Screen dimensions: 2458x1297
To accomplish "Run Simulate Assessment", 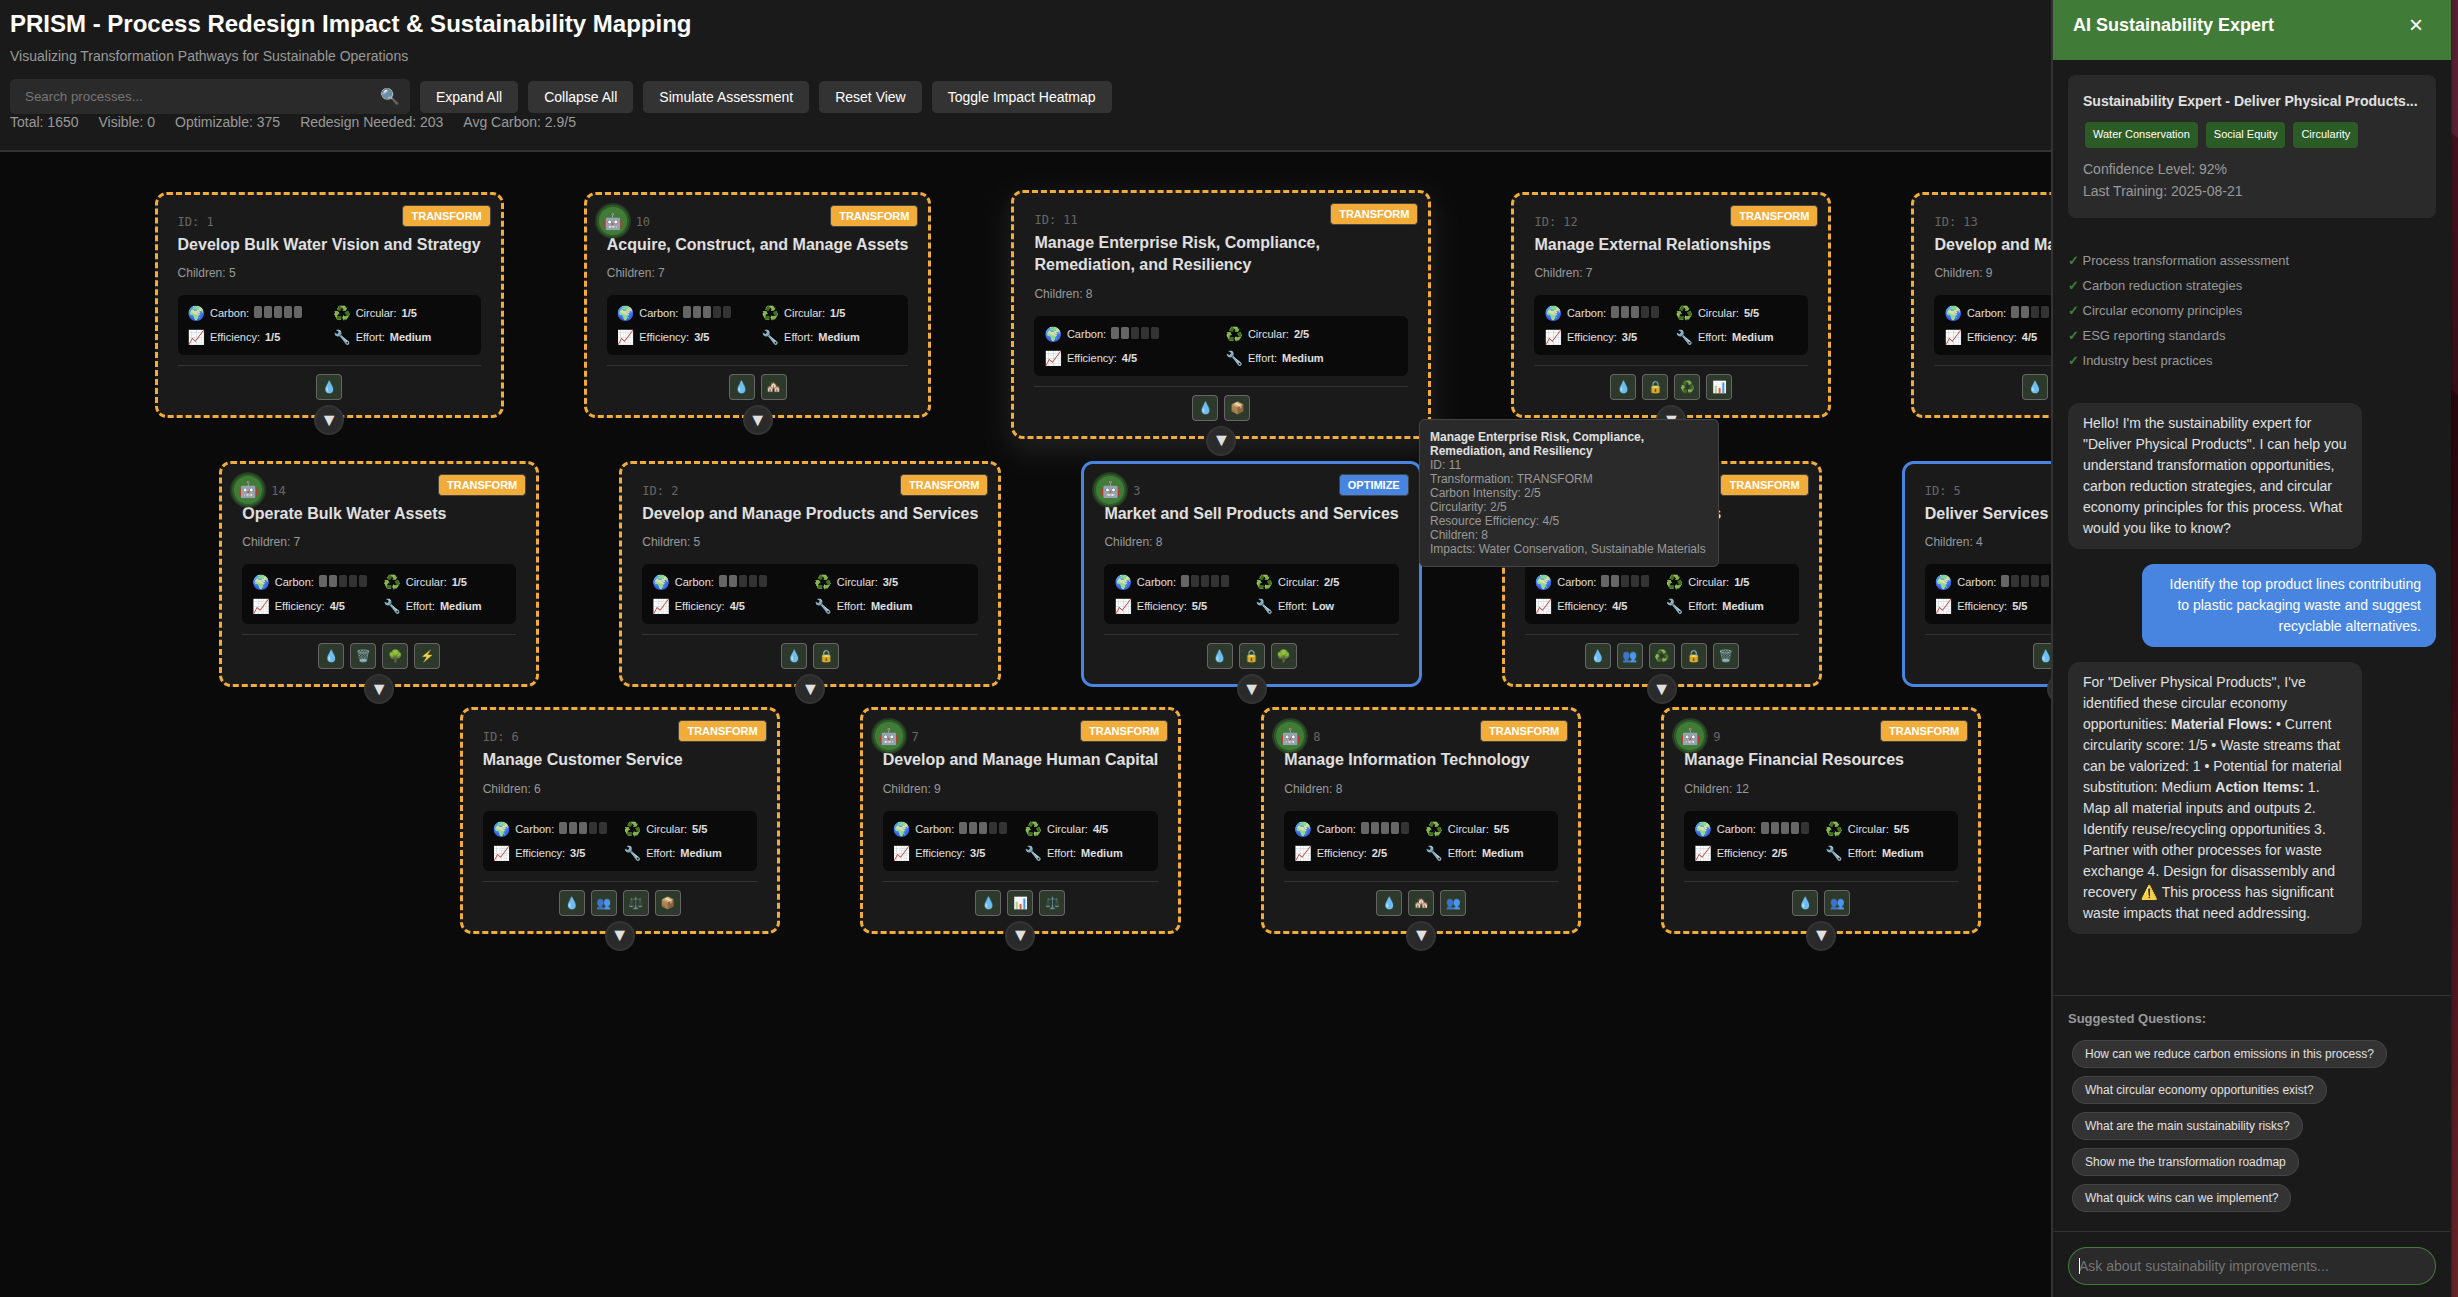I will tap(725, 96).
